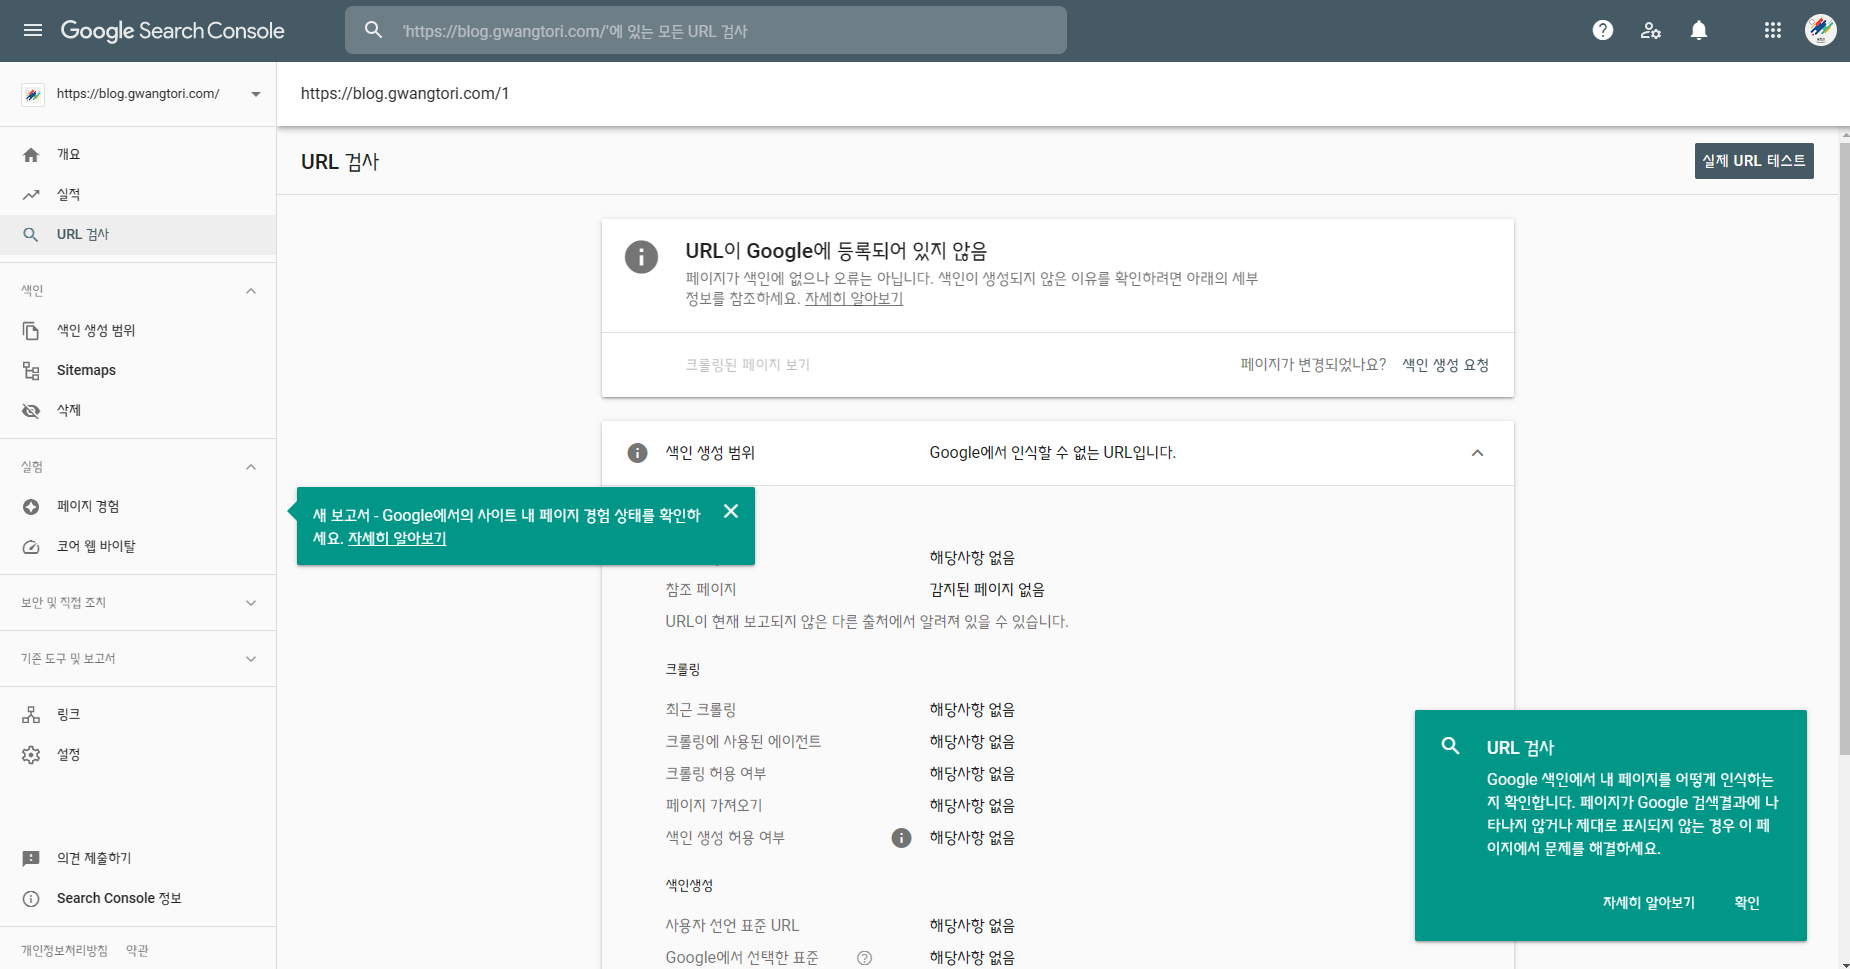Collapse the 실험 sidebar section
1850x969 pixels.
(x=251, y=467)
